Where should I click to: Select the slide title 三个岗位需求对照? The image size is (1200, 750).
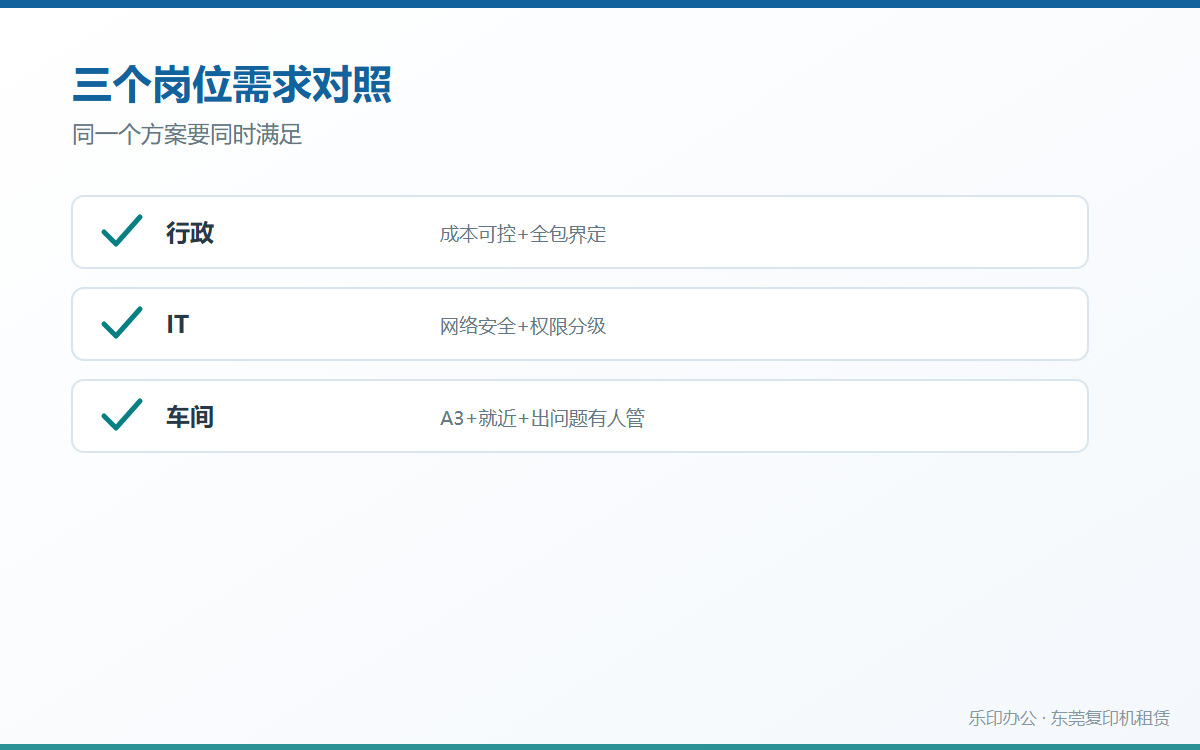tap(232, 85)
